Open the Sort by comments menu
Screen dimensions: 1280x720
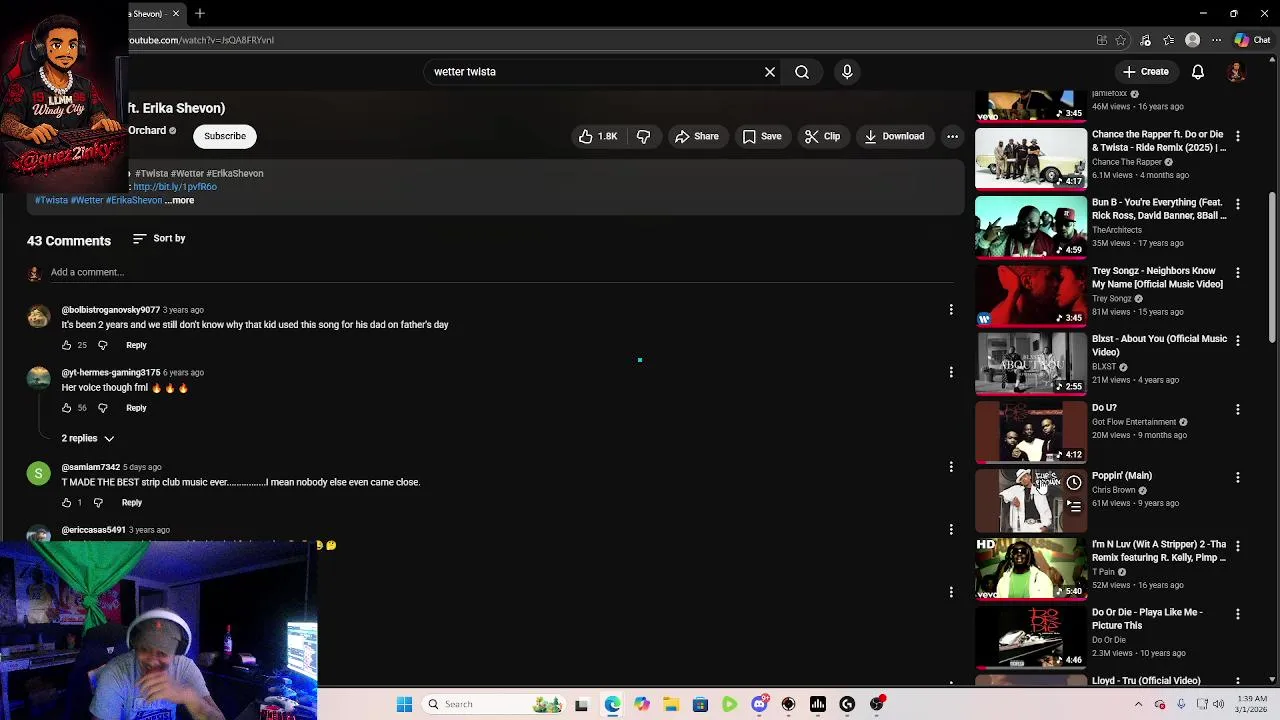(x=159, y=238)
